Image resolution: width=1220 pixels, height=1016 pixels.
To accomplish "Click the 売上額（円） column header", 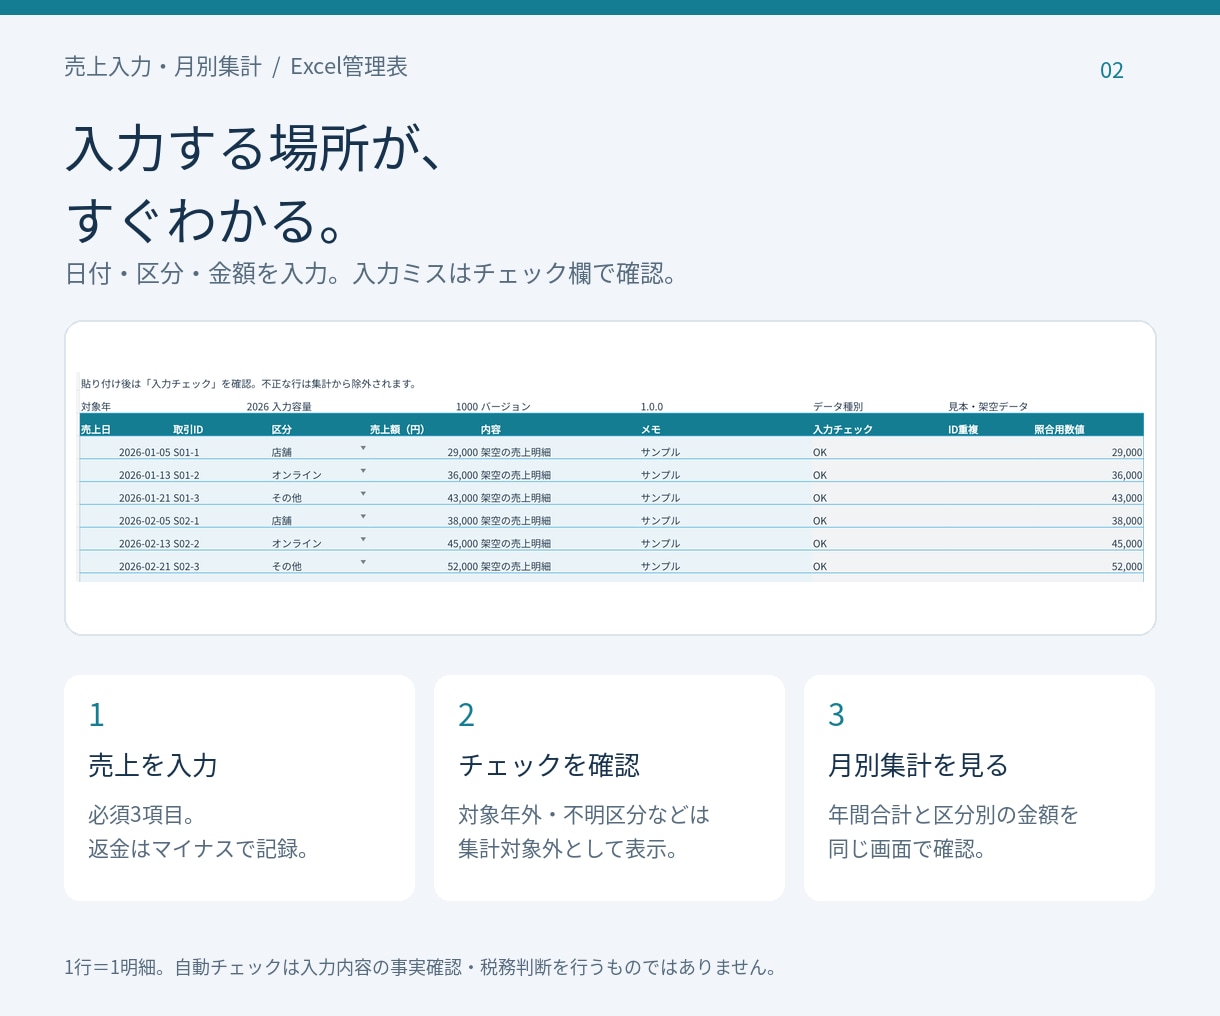I will [397, 430].
